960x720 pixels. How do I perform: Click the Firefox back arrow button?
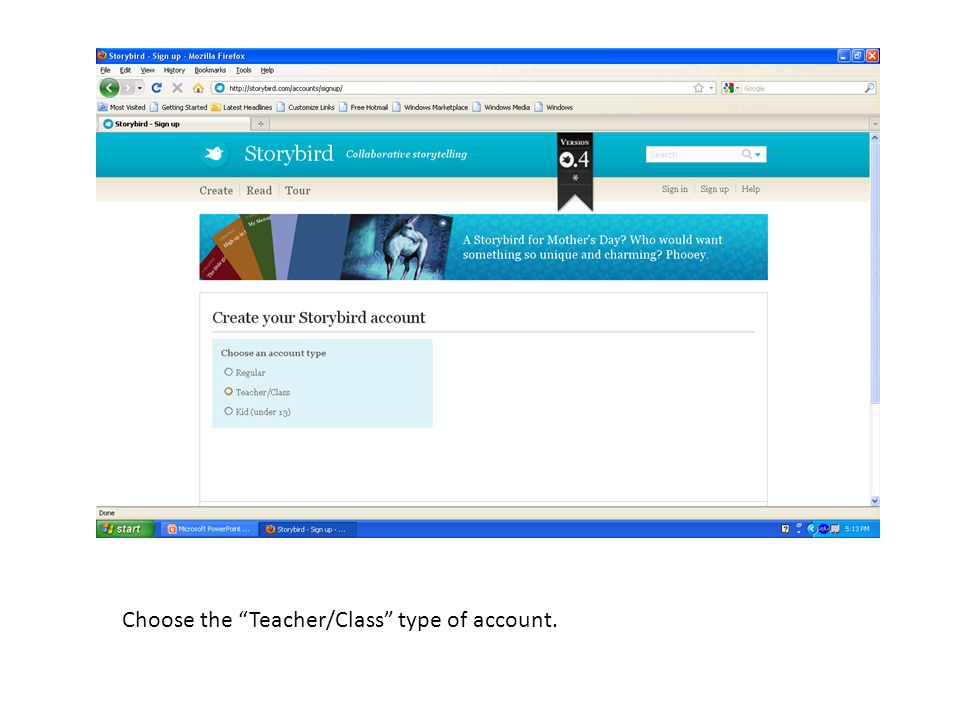click(x=110, y=88)
